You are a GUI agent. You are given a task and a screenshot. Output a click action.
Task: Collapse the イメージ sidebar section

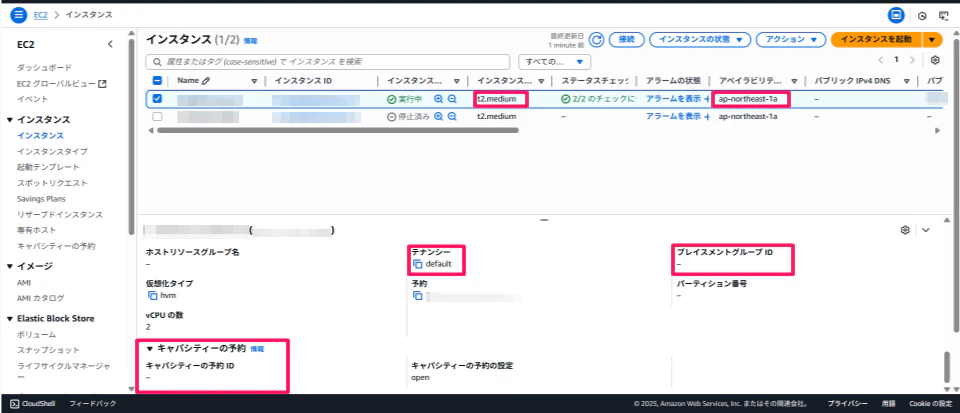(x=10, y=266)
